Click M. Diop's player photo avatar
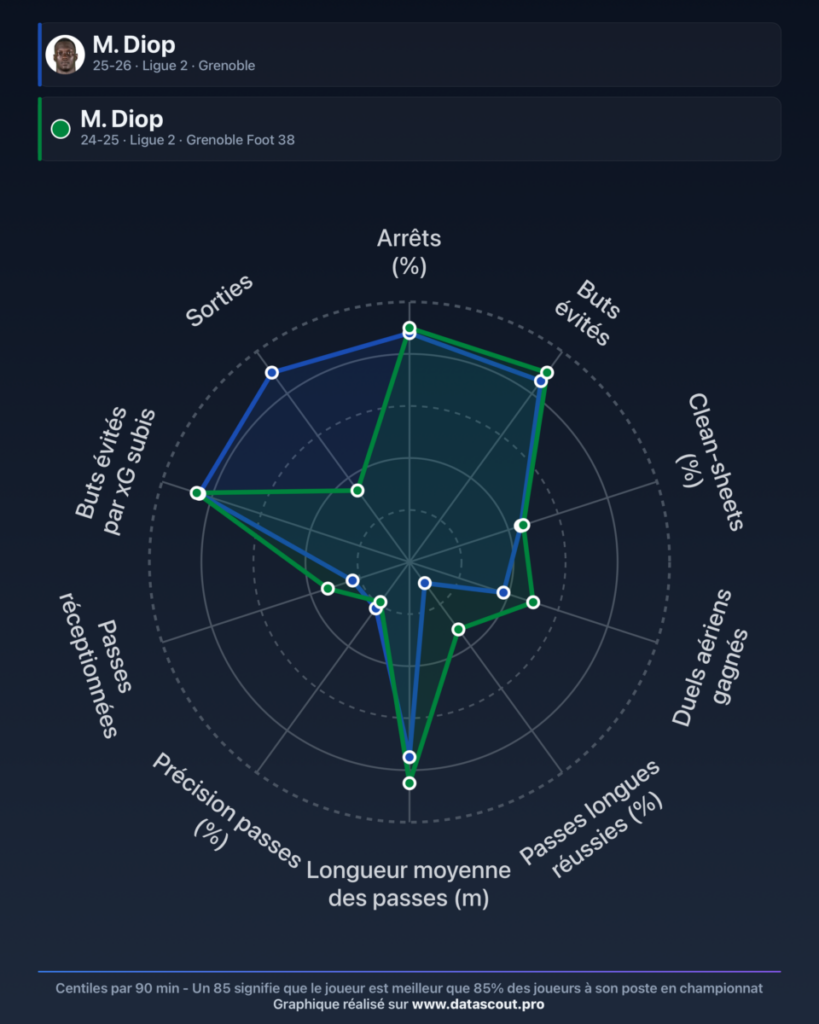 (x=65, y=54)
